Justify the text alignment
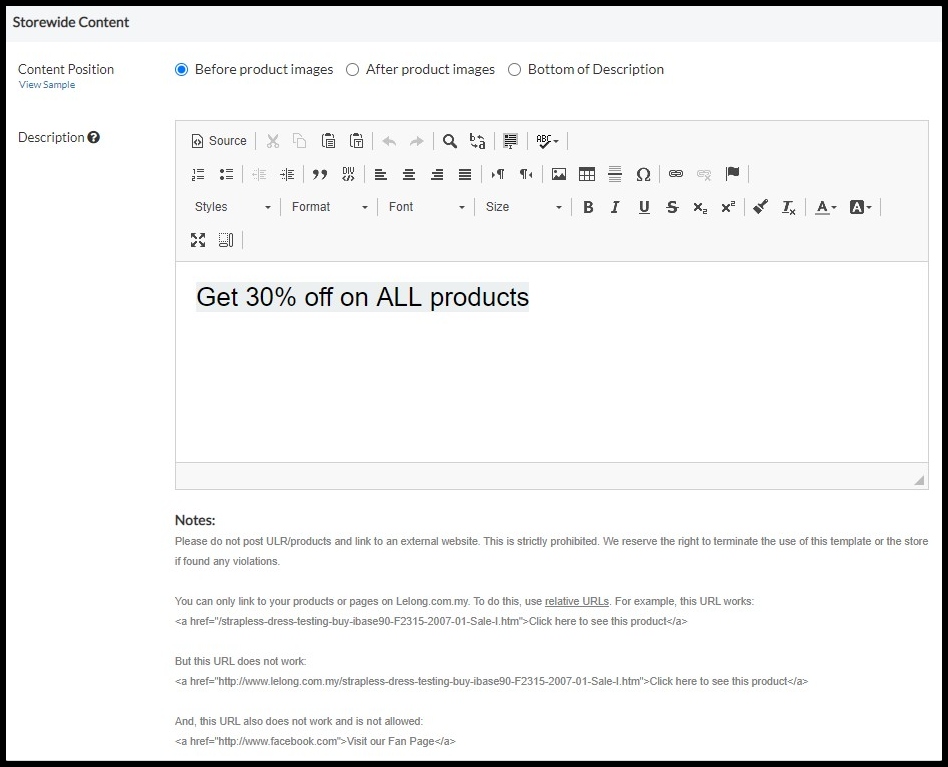The image size is (948, 767). tap(465, 174)
